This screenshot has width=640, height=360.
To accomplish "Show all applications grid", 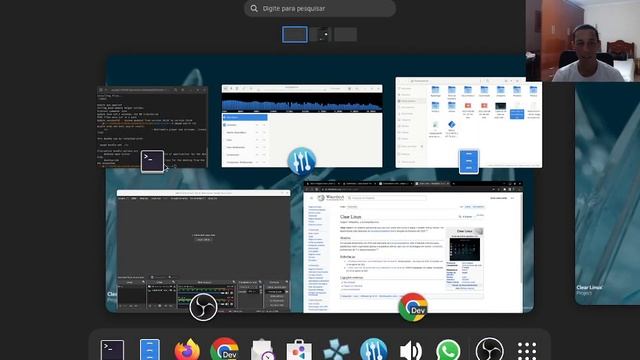I will tap(527, 351).
